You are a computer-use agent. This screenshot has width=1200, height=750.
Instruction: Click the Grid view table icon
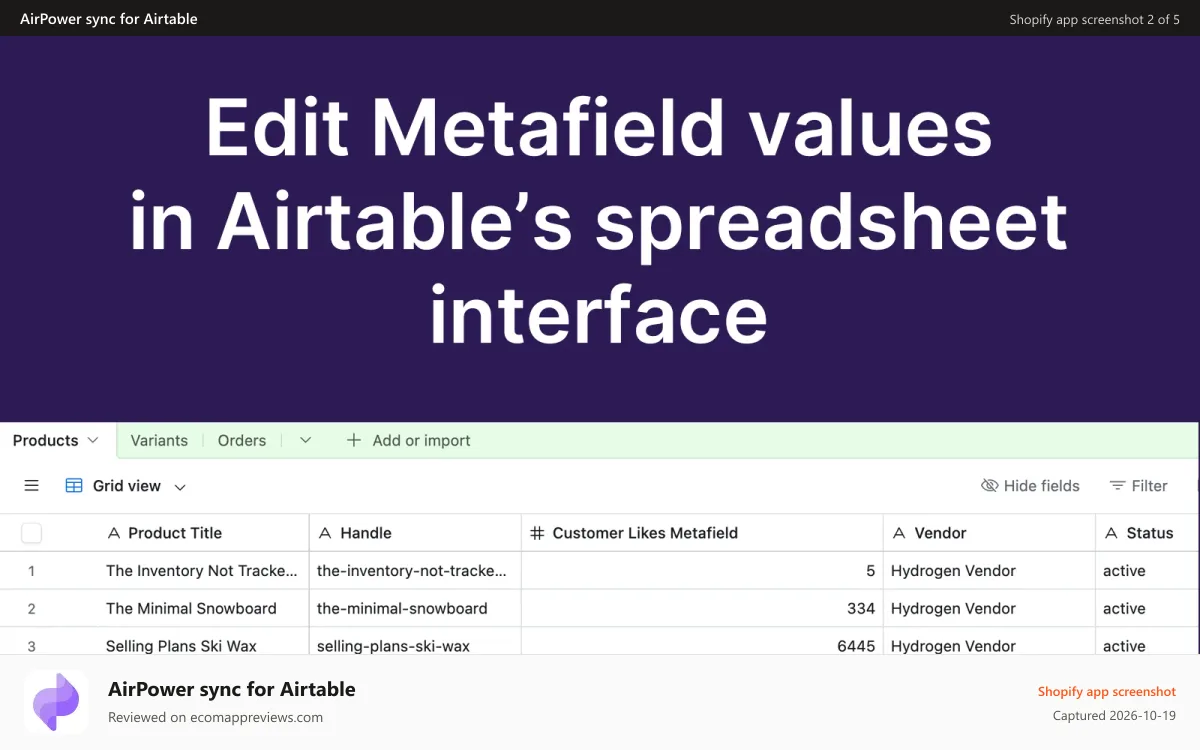(74, 486)
